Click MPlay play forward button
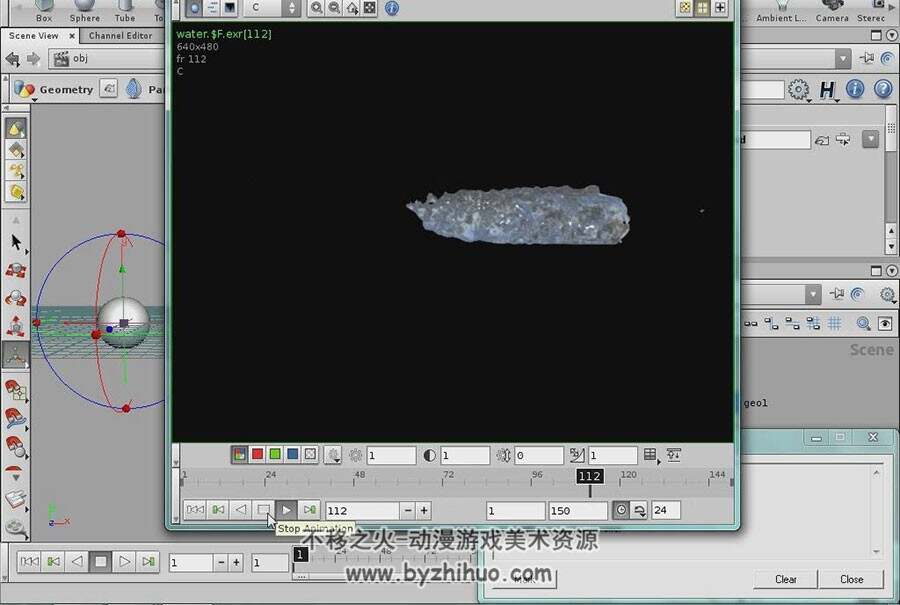The height and width of the screenshot is (605, 900). (x=286, y=510)
